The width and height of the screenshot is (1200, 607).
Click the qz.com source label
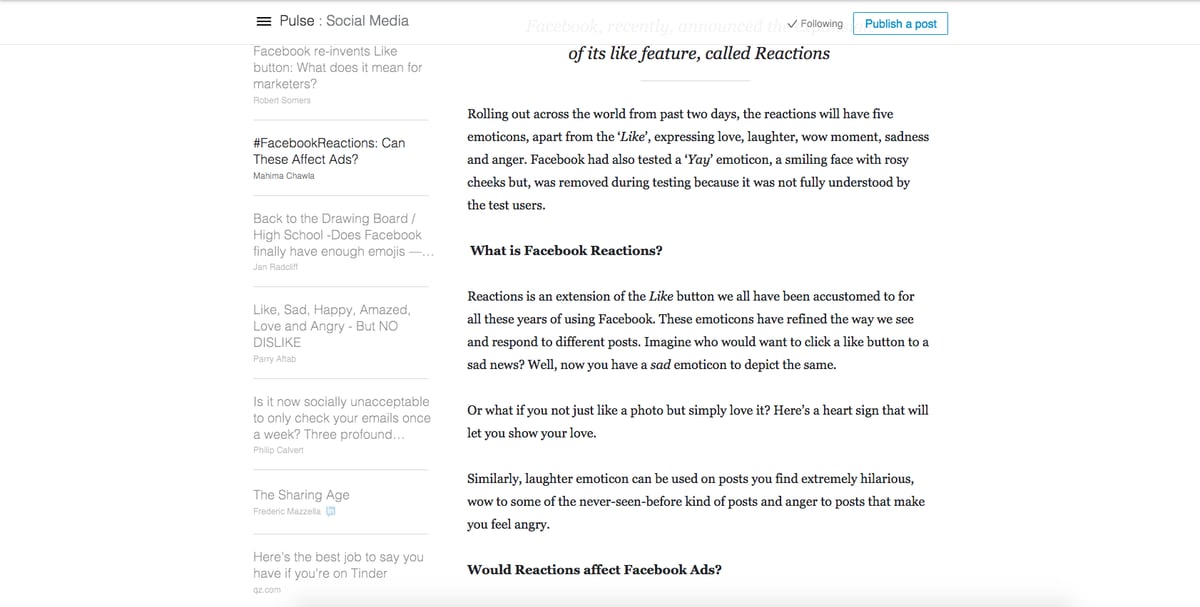coord(267,590)
